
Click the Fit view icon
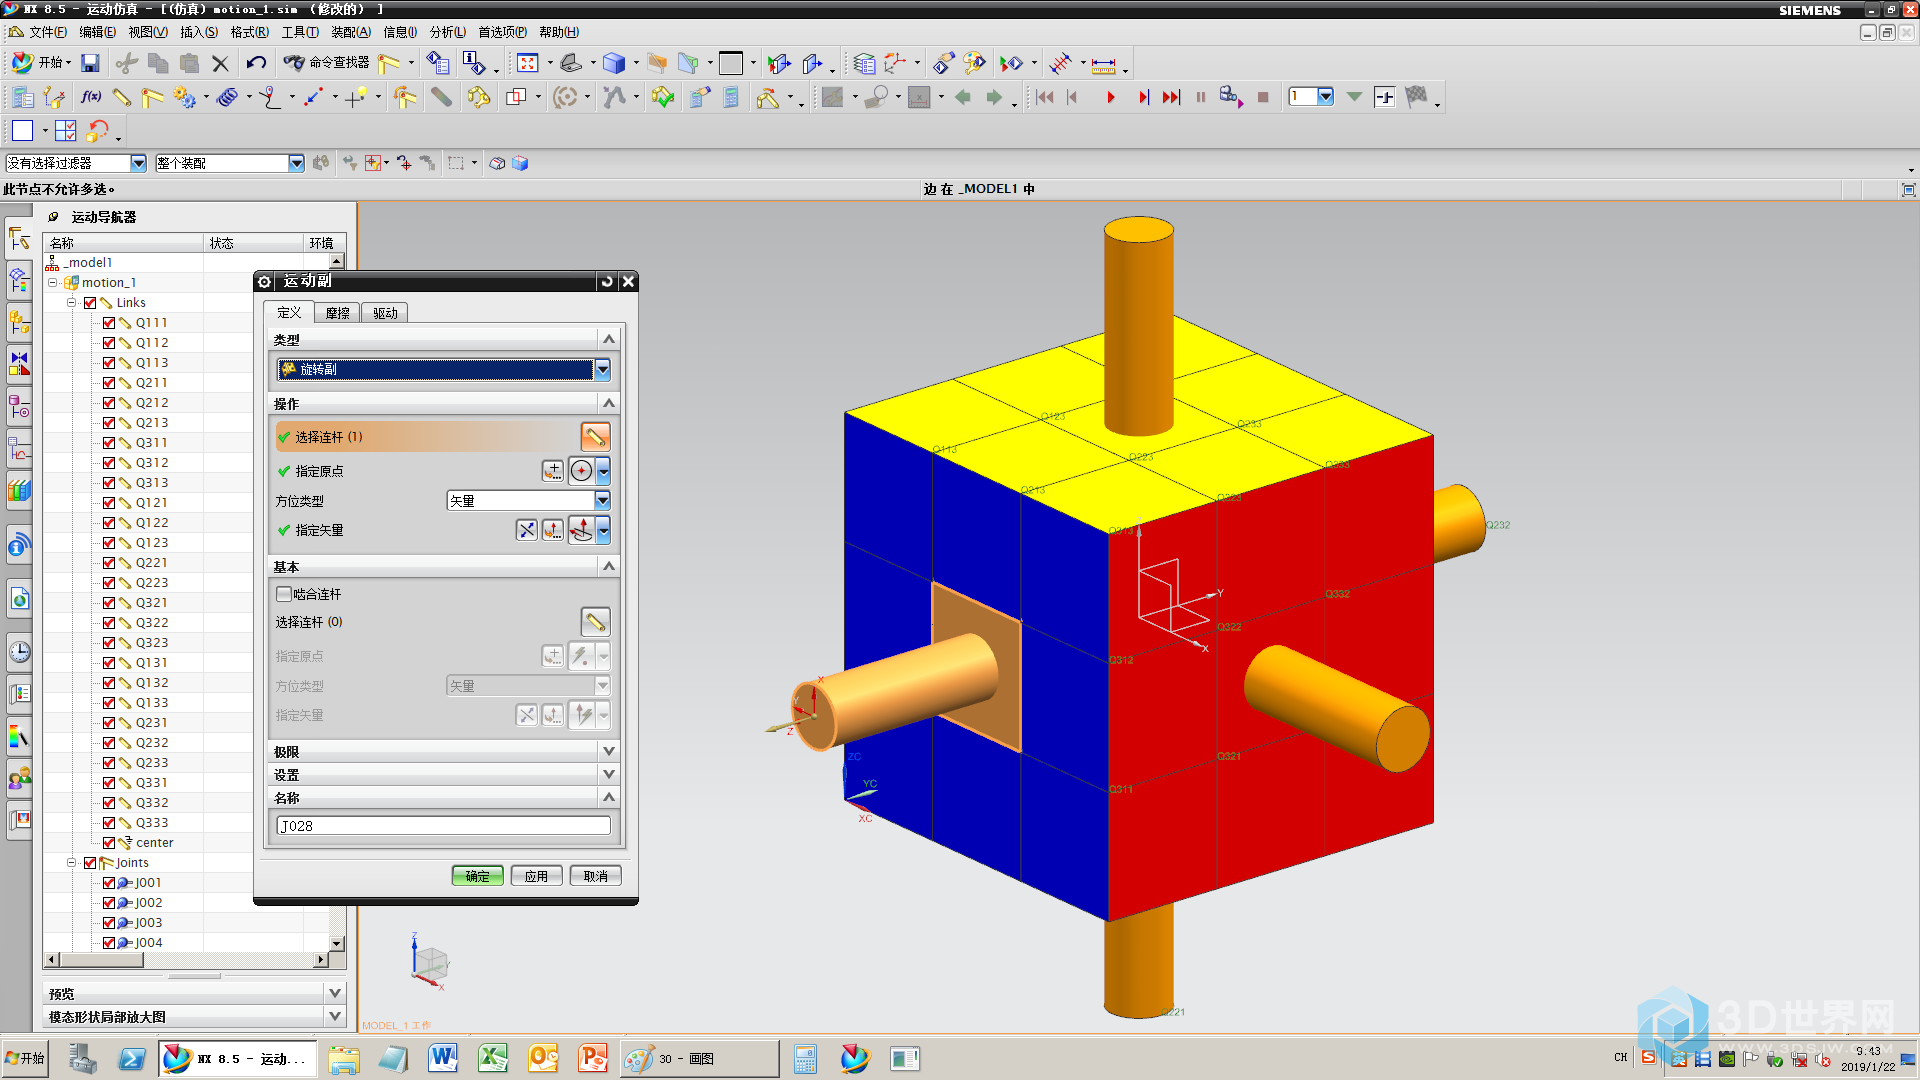pos(528,63)
